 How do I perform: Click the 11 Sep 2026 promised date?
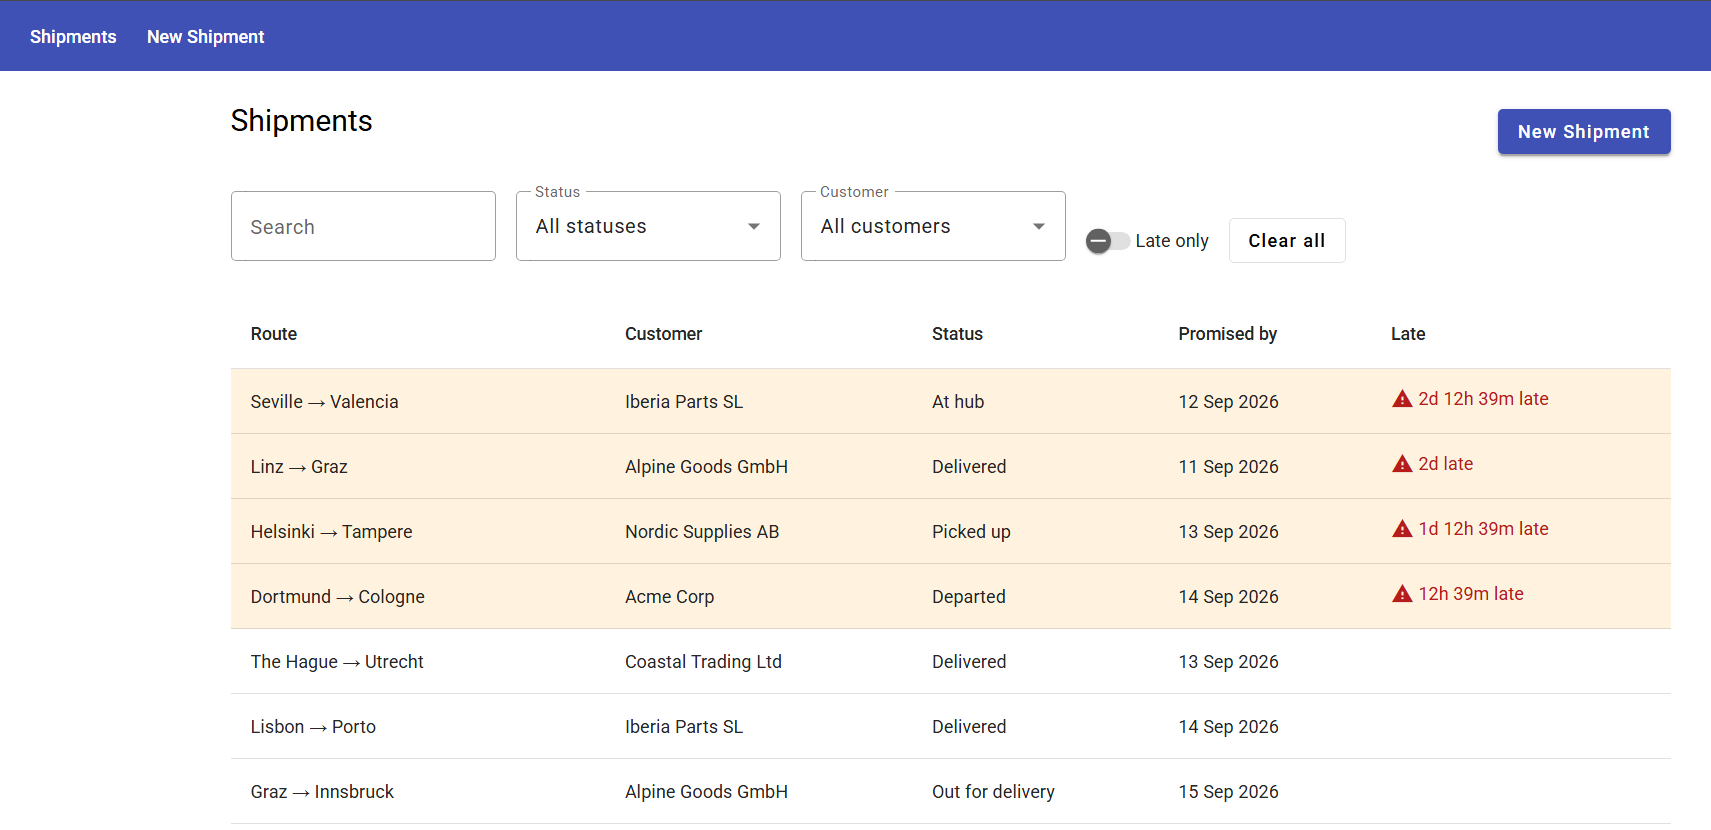pos(1228,467)
